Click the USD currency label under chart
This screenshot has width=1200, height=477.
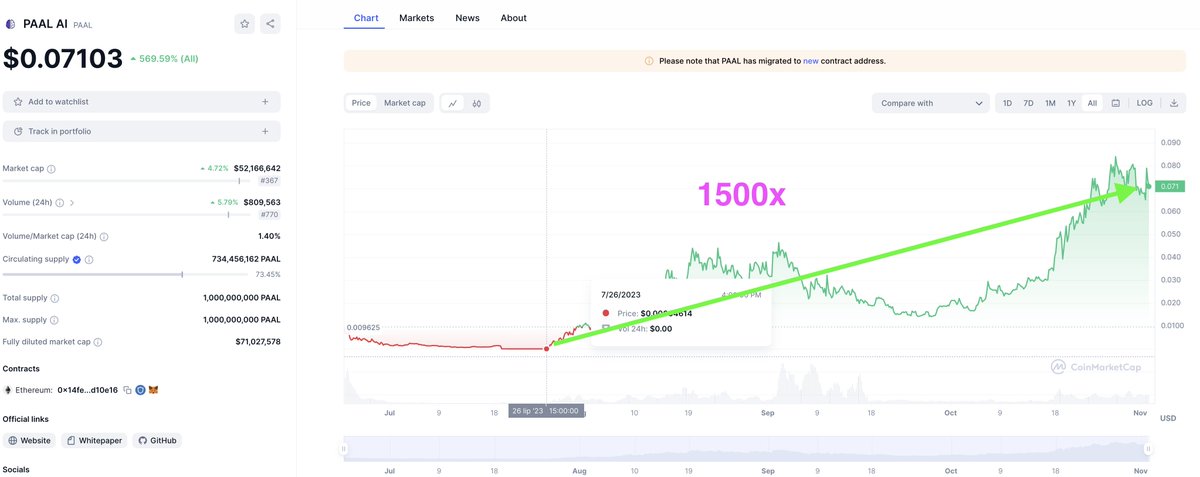[1167, 418]
